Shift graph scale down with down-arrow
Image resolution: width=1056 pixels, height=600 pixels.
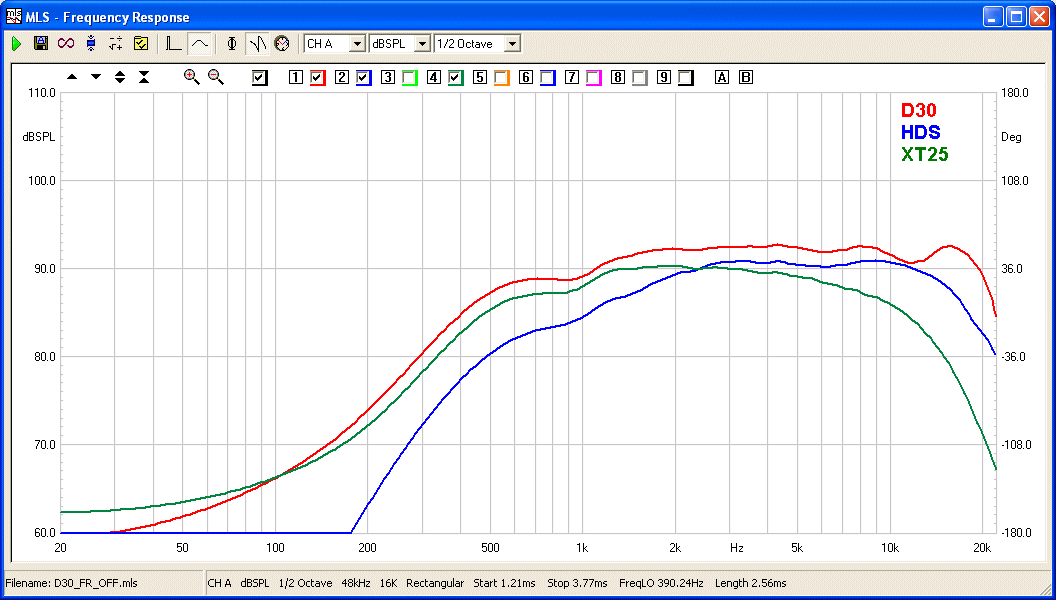(96, 77)
